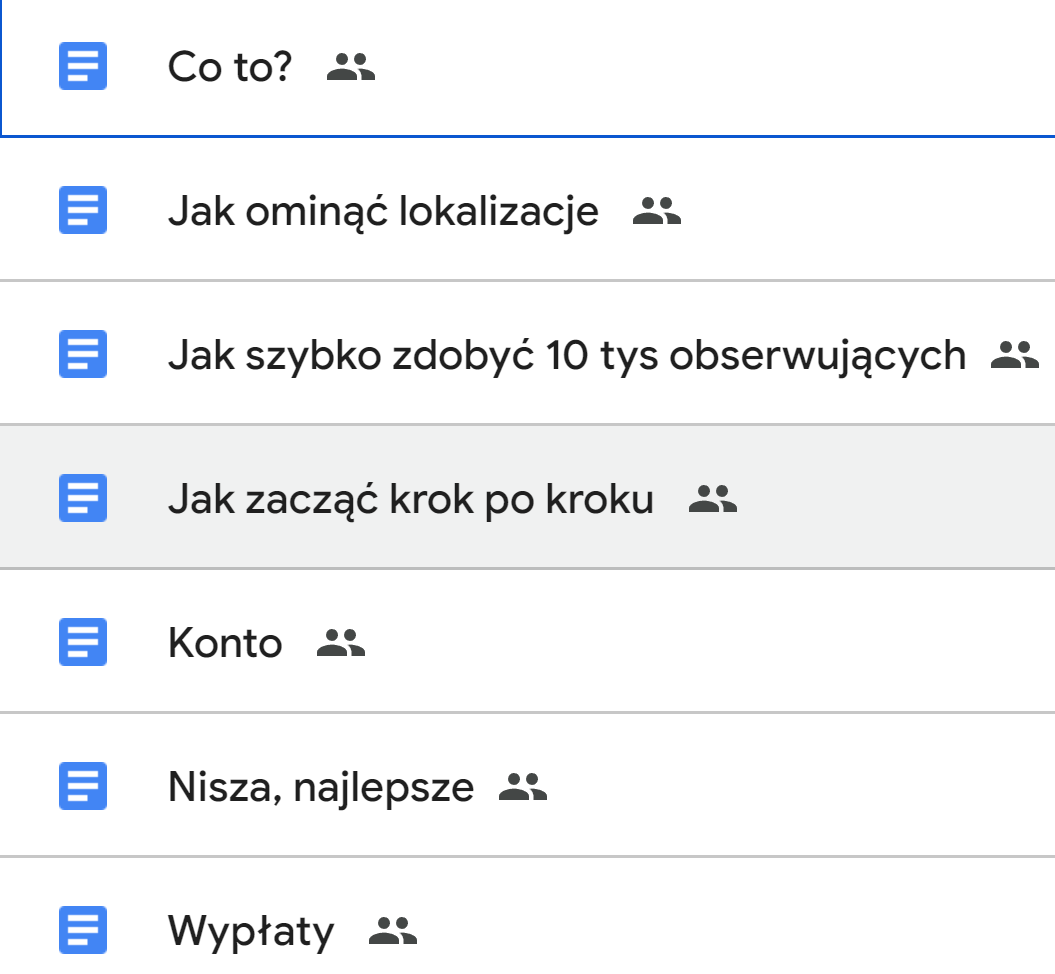
Task: Select the "Konto" file name
Action: tap(225, 643)
